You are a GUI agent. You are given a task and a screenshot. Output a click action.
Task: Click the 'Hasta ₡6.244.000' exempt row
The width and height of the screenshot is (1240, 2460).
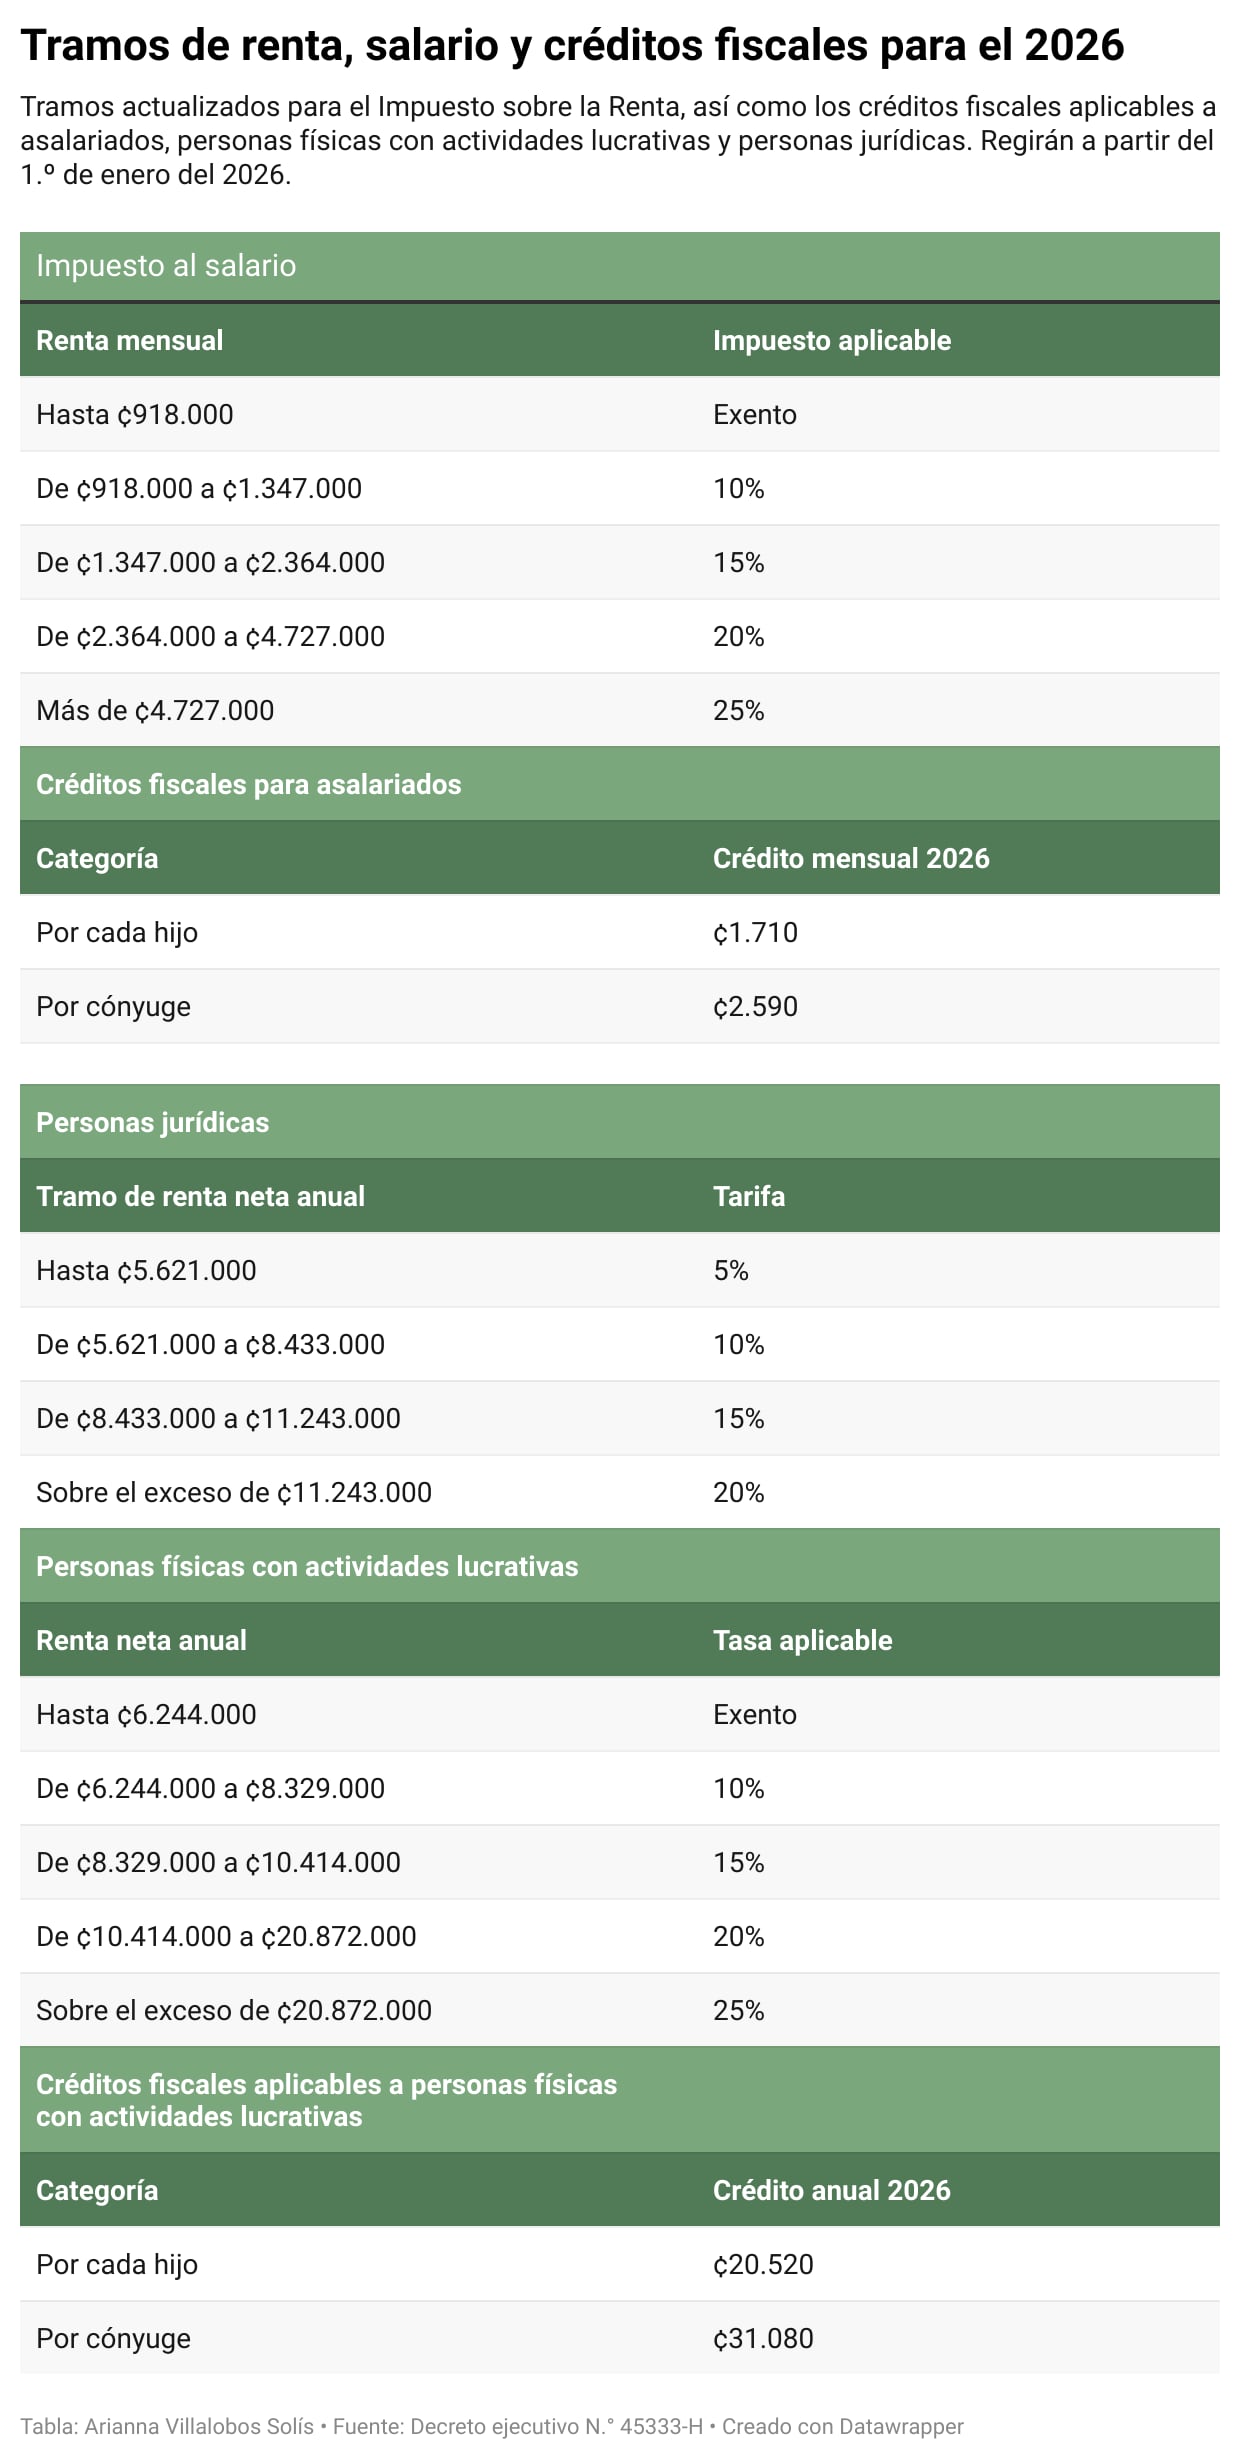pos(146,1715)
